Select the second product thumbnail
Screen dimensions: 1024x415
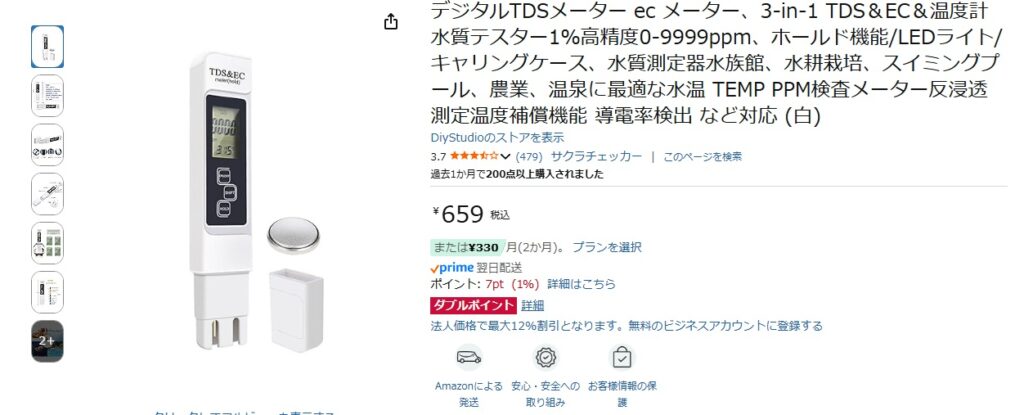(x=47, y=95)
